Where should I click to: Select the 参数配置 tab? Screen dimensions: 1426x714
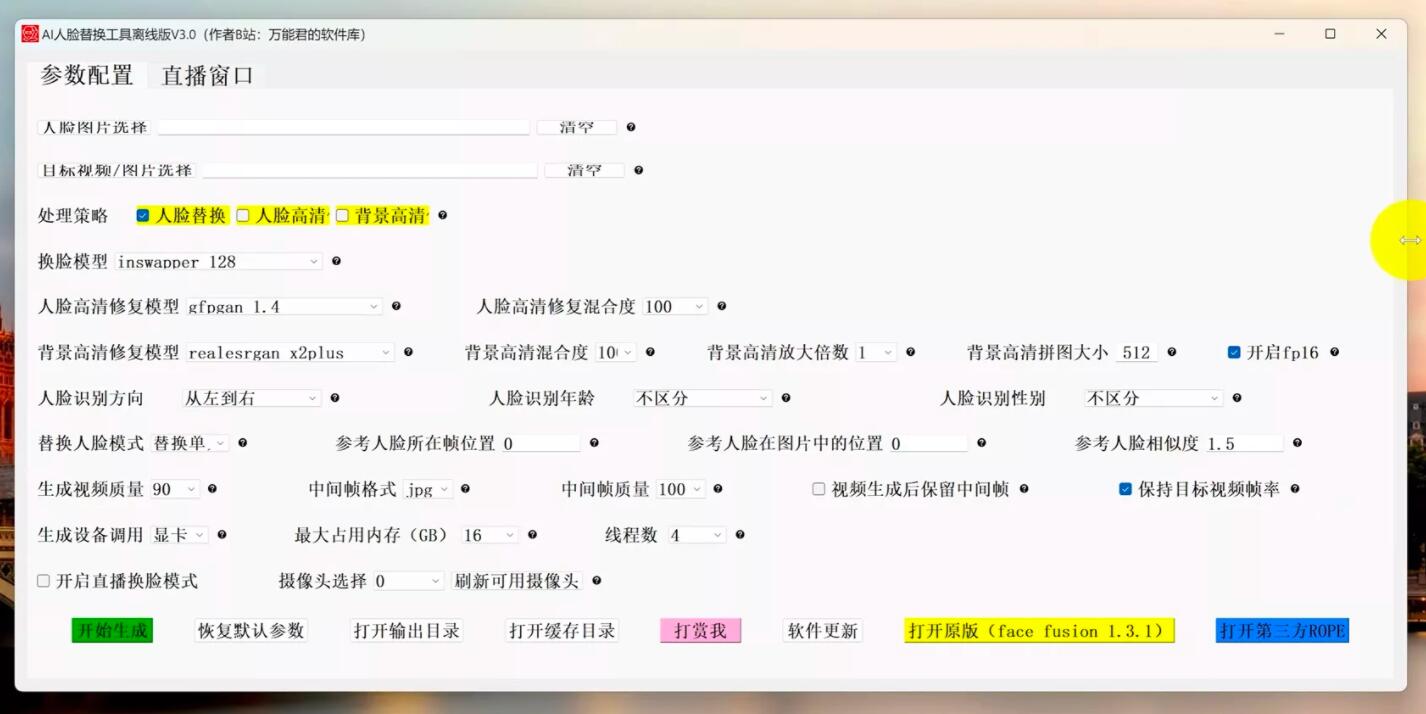(x=87, y=75)
